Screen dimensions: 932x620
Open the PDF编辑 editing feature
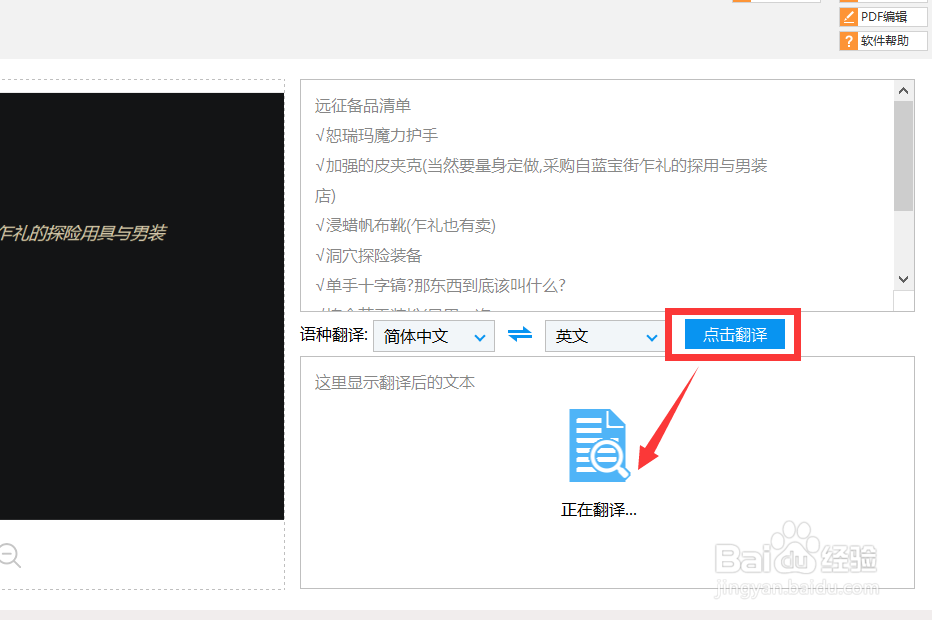tap(883, 16)
